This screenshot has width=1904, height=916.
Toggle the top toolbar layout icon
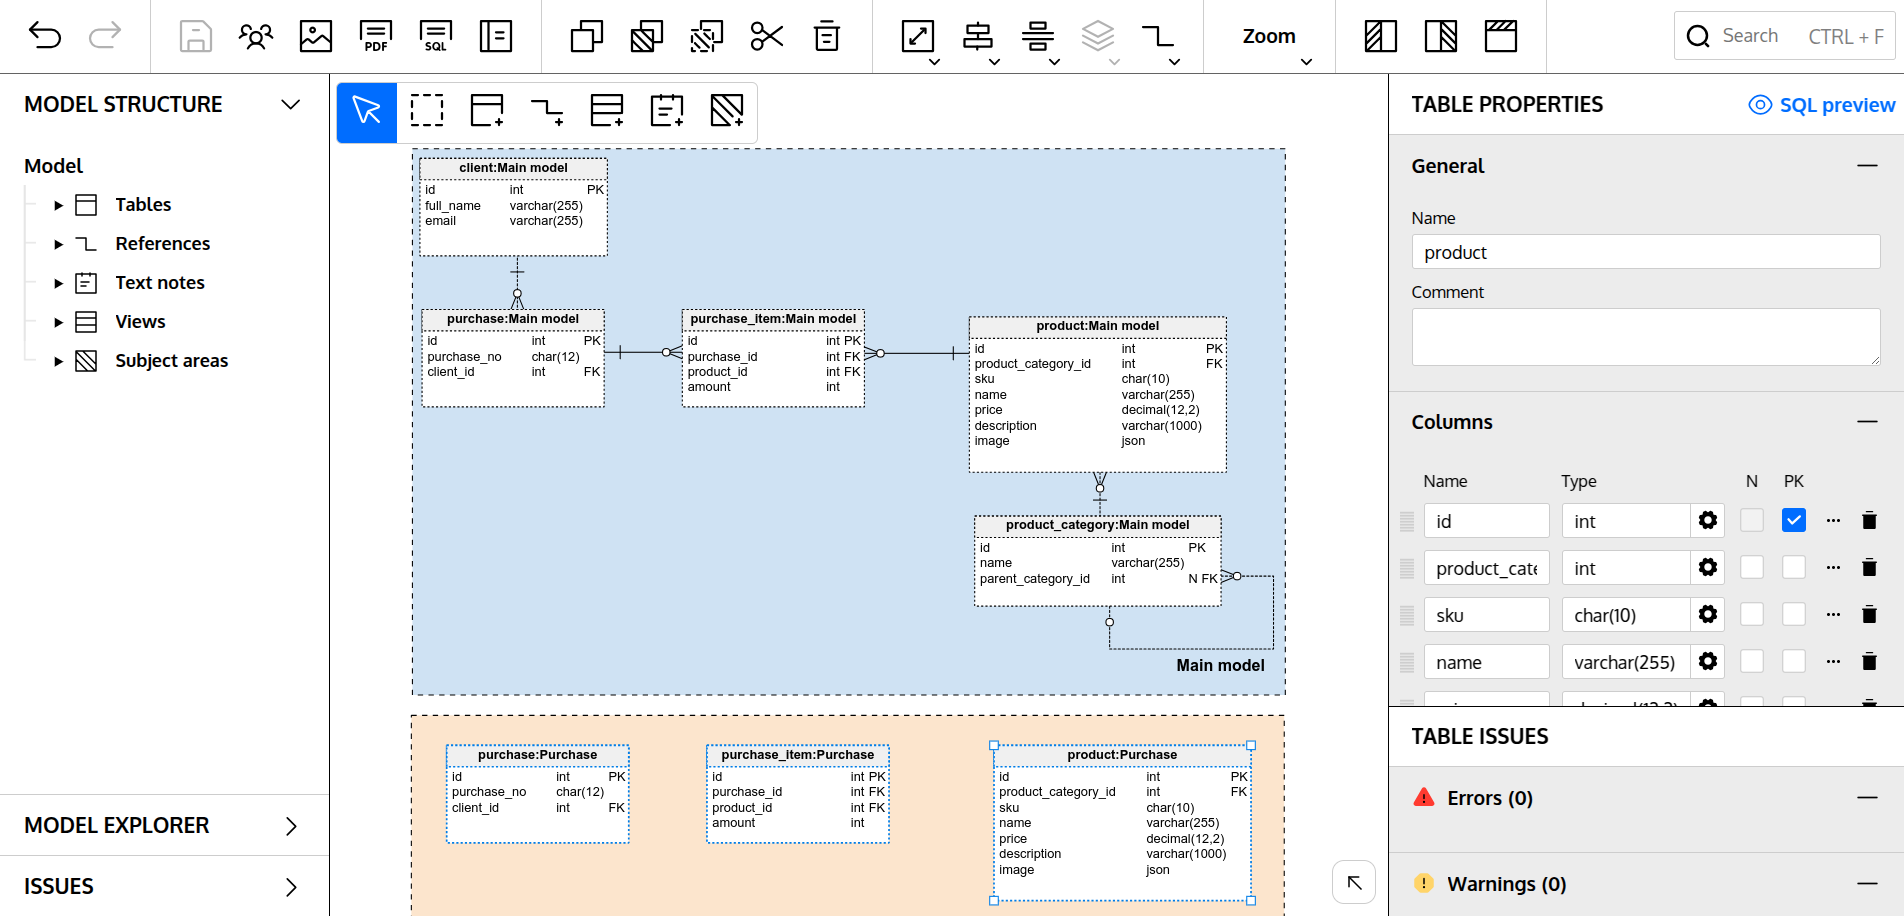pos(1501,36)
